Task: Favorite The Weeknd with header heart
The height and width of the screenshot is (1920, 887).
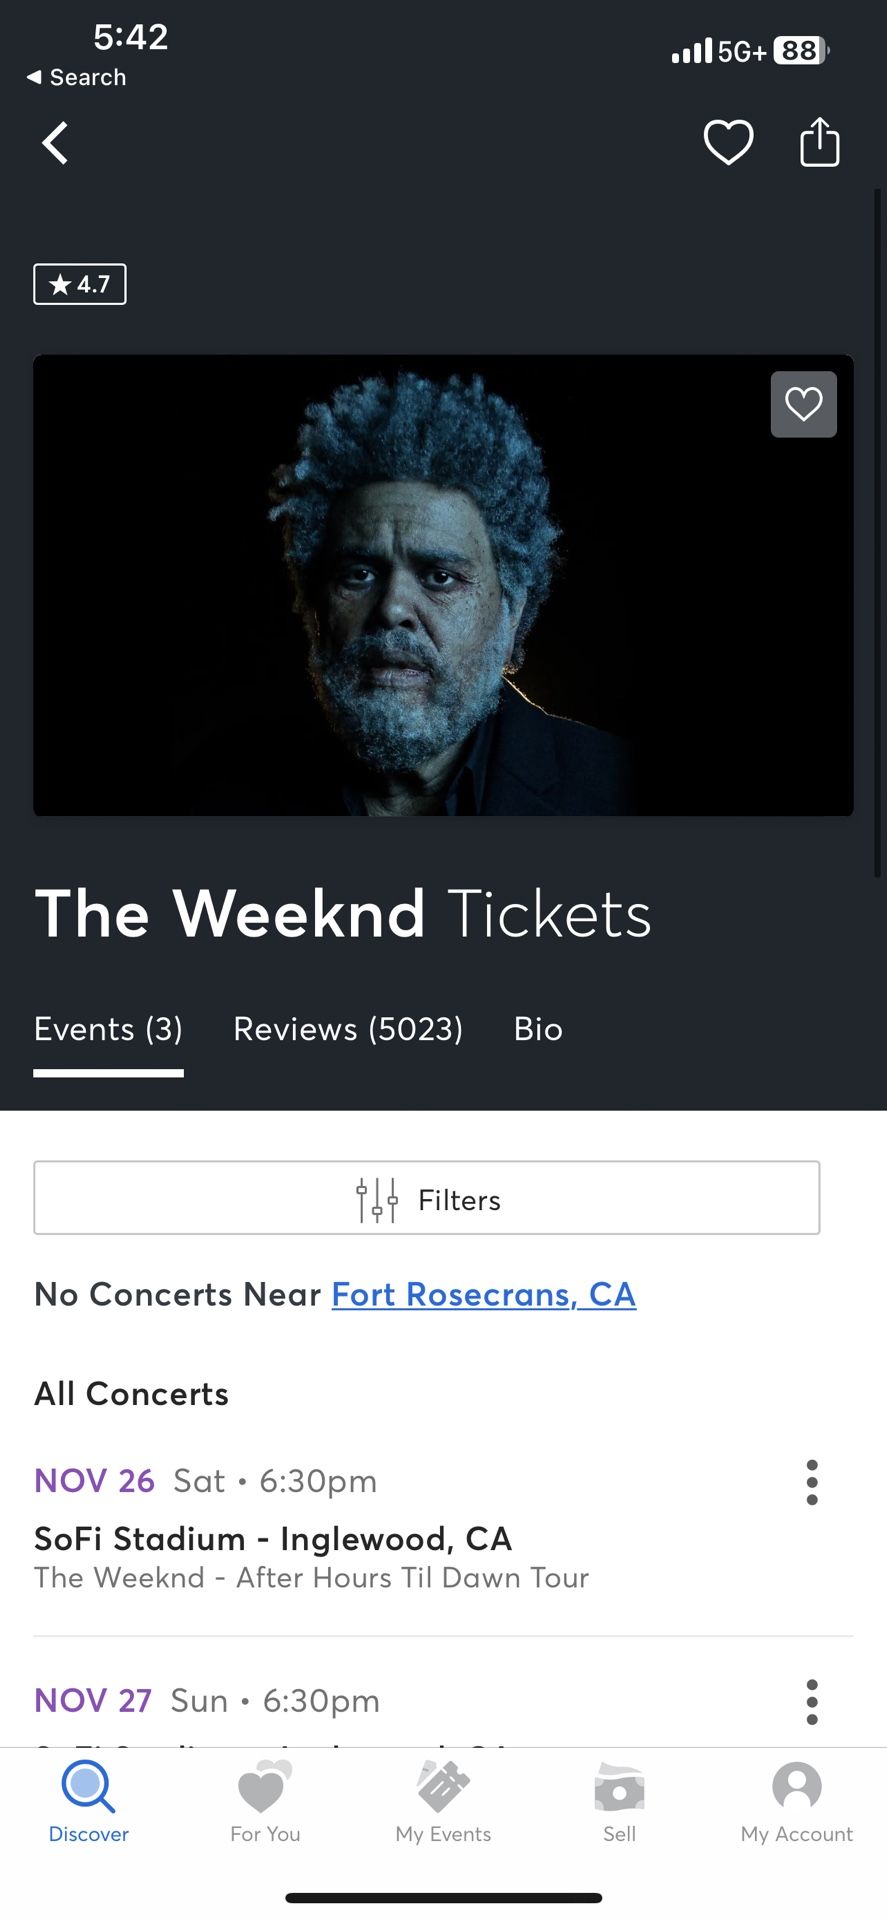Action: coord(728,142)
